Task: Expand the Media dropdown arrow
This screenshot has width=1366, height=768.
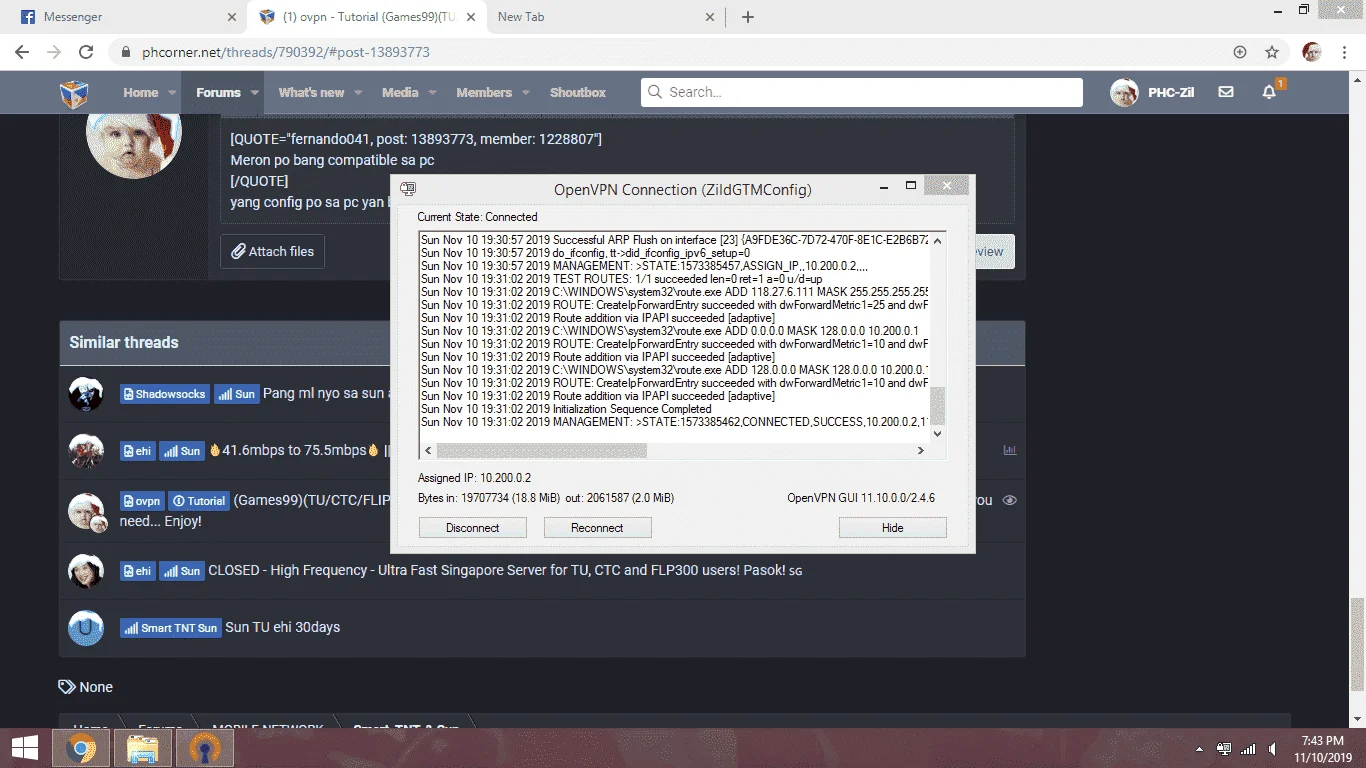Action: pos(432,93)
